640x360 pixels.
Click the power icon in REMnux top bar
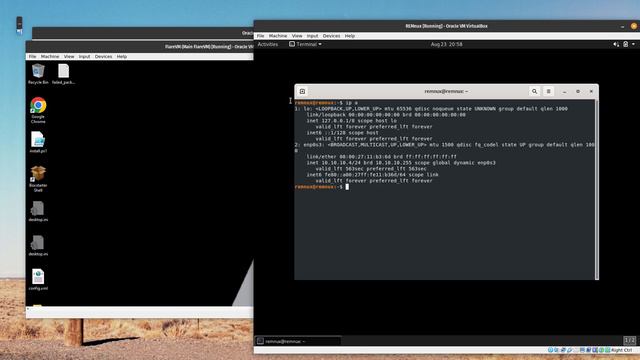[x=625, y=44]
